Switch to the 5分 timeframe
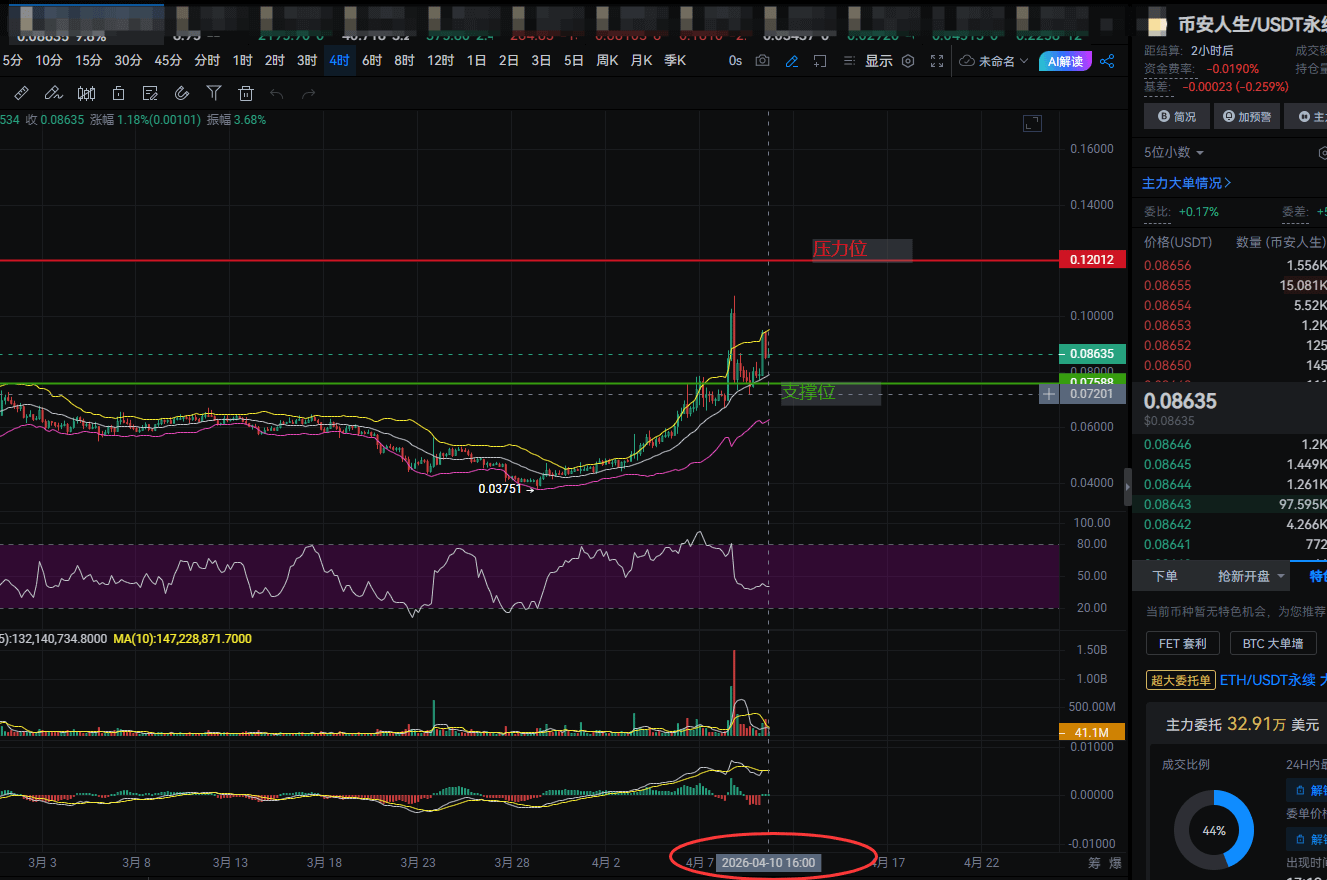This screenshot has width=1327, height=880. coord(13,60)
